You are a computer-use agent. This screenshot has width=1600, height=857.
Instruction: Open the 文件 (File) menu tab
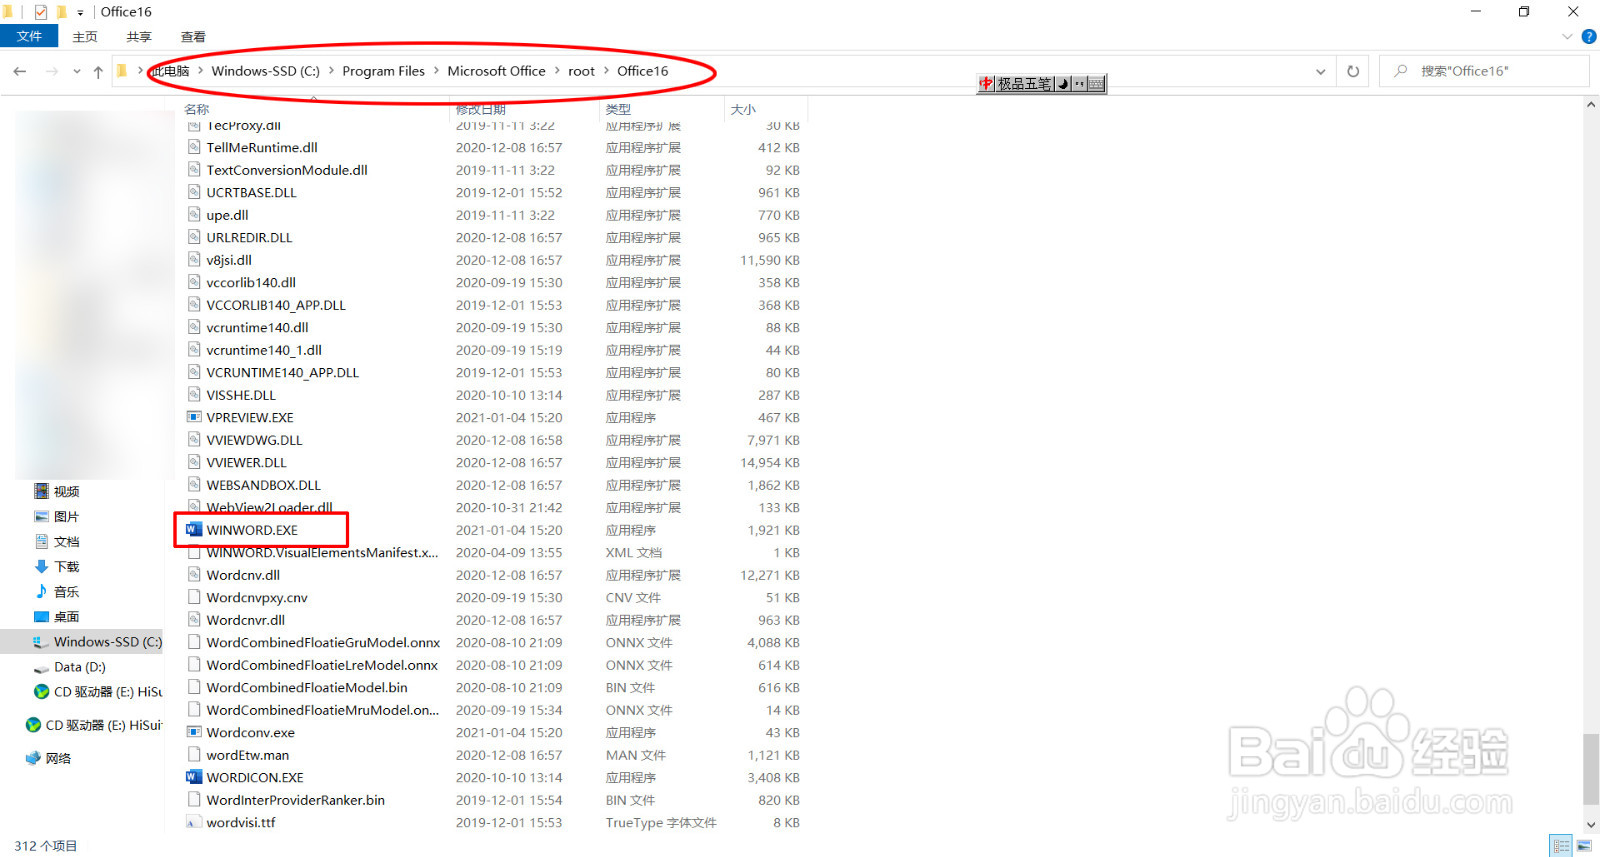pyautogui.click(x=30, y=36)
